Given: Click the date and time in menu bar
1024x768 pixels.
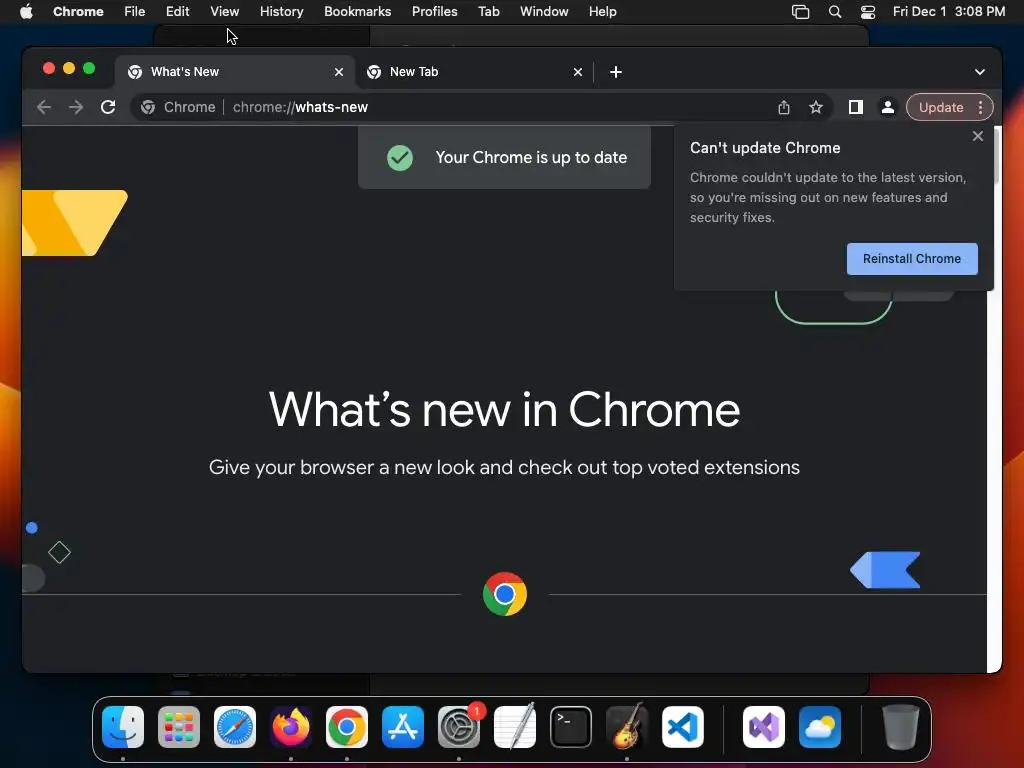Looking at the screenshot, I should point(949,12).
